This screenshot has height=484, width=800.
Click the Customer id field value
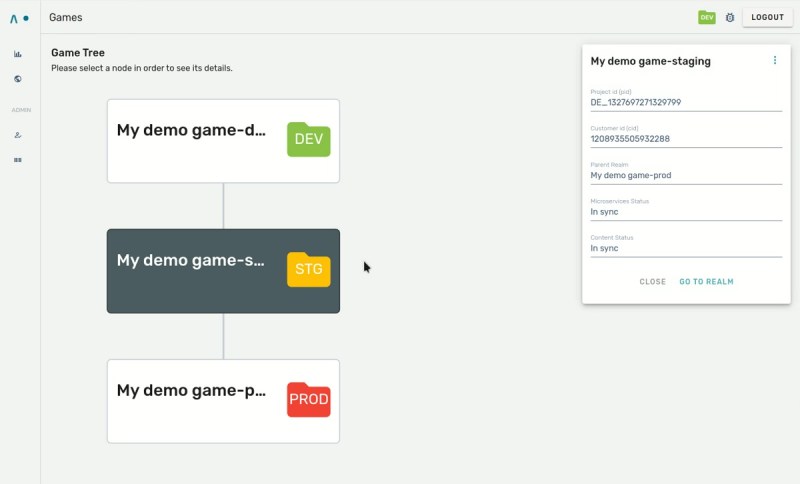pyautogui.click(x=630, y=139)
